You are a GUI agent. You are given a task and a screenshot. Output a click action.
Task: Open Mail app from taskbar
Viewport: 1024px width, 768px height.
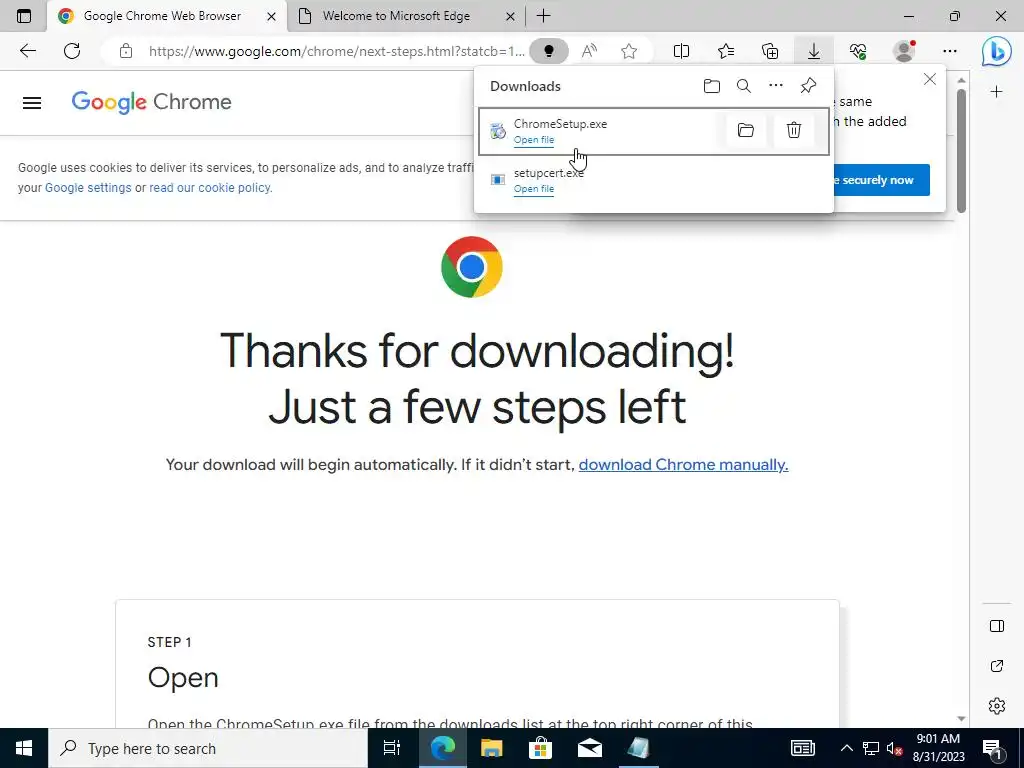pyautogui.click(x=589, y=748)
